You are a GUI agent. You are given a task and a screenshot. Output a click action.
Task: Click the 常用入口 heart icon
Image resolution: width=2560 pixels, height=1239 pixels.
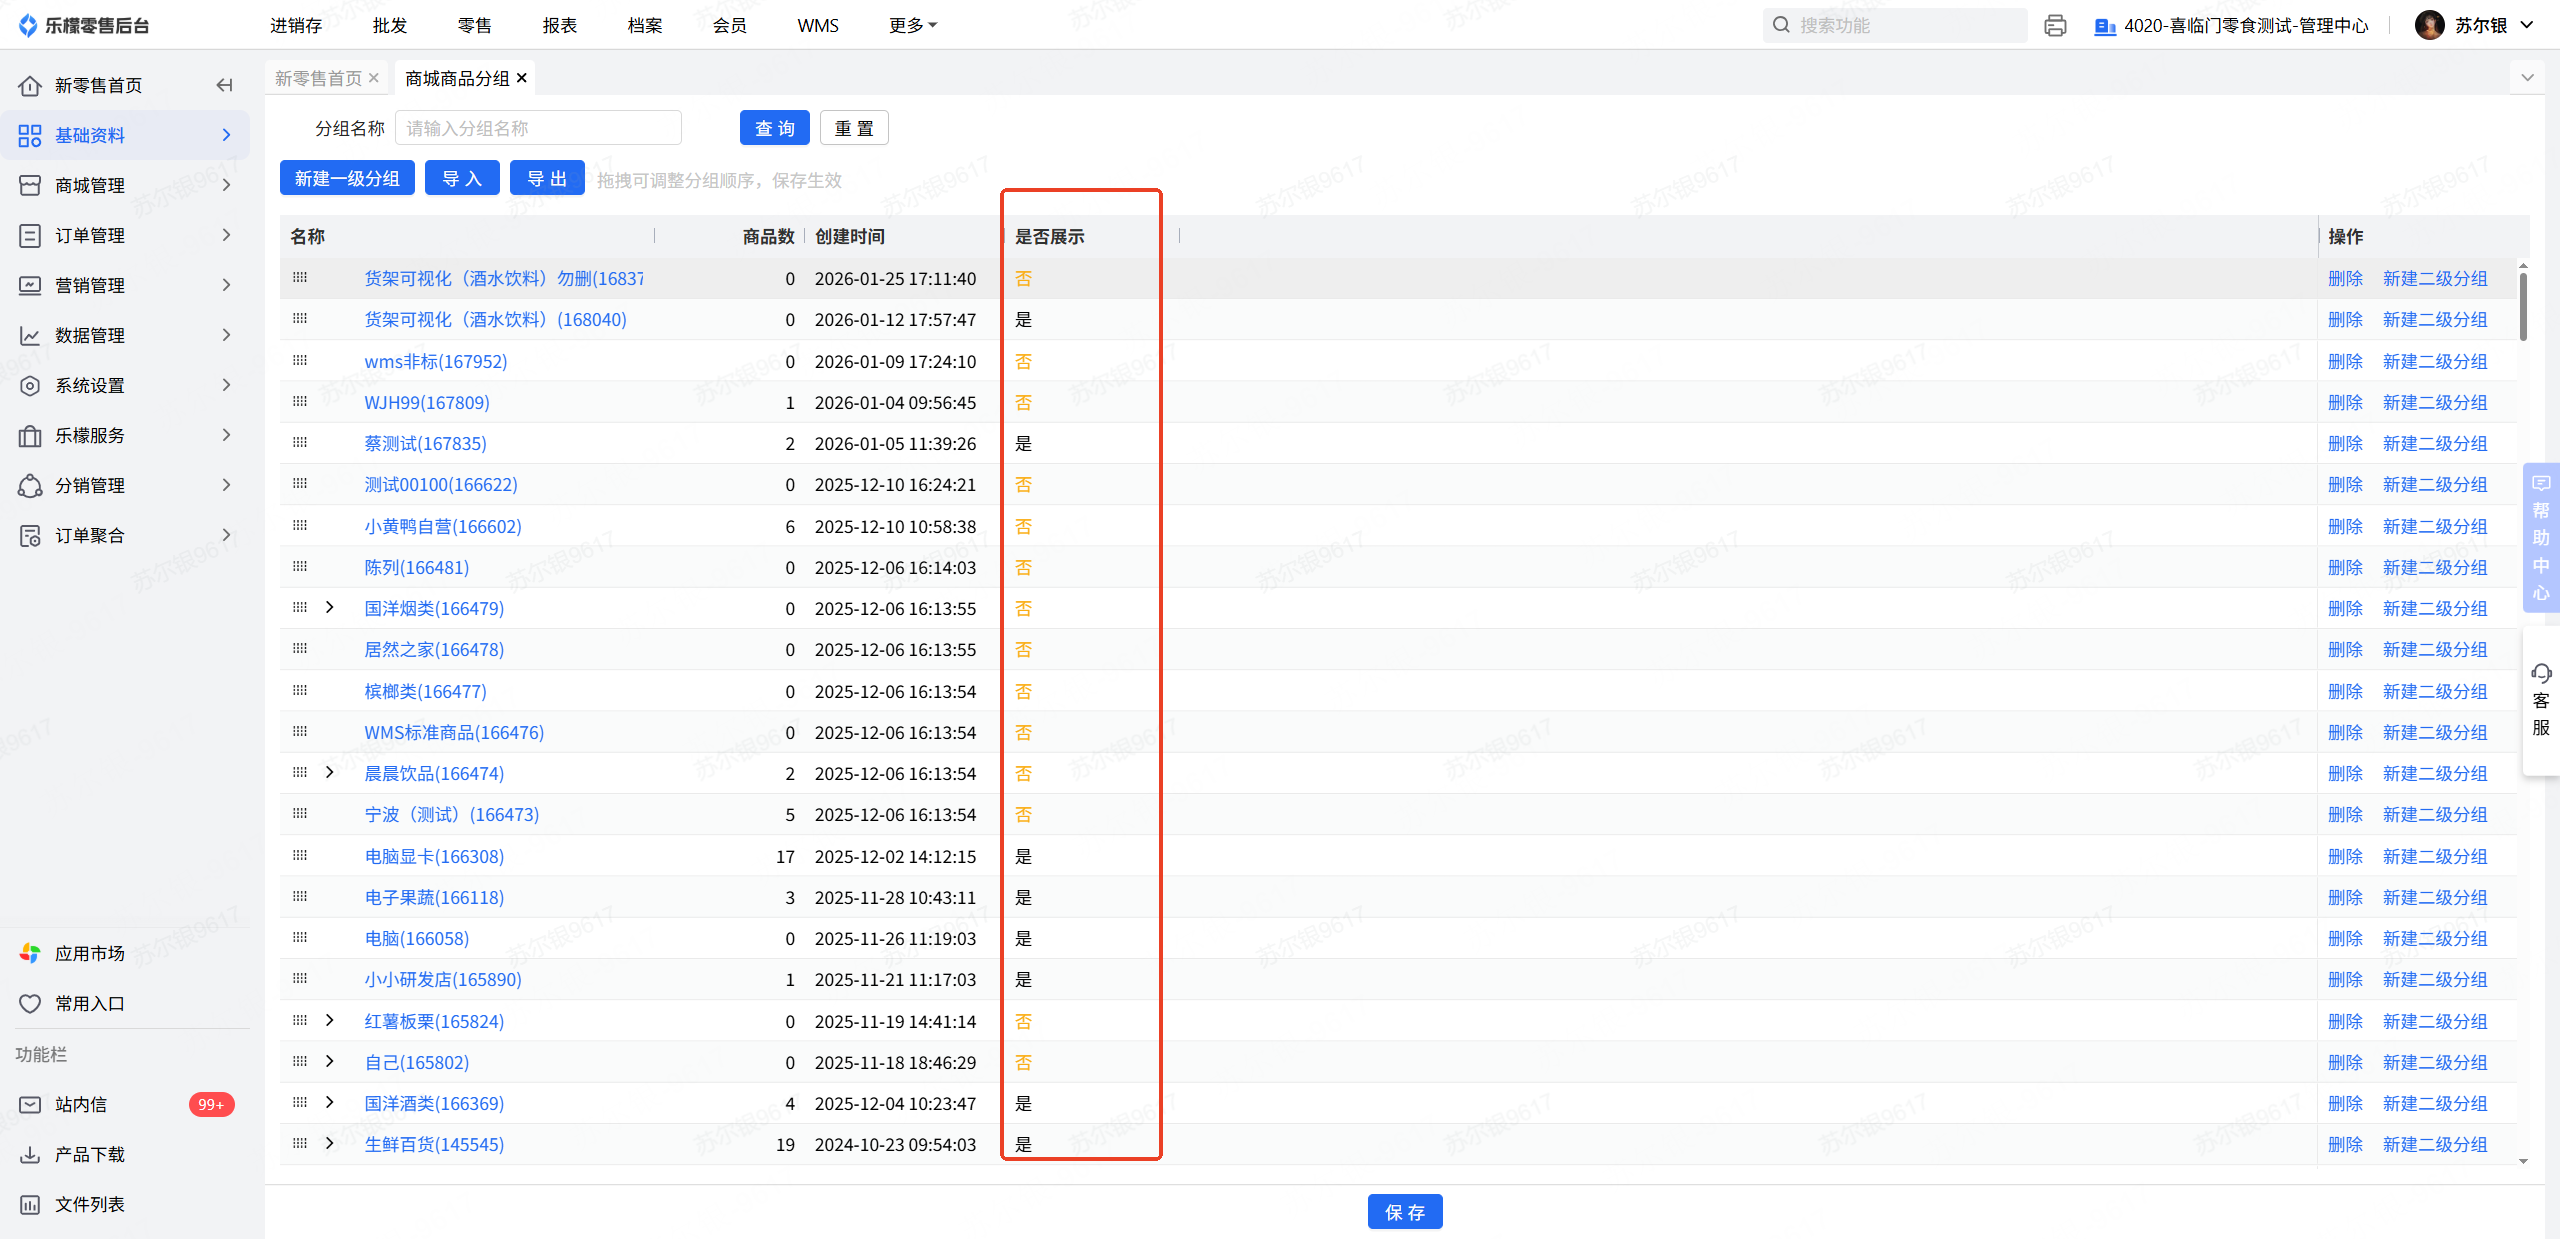coord(30,1003)
